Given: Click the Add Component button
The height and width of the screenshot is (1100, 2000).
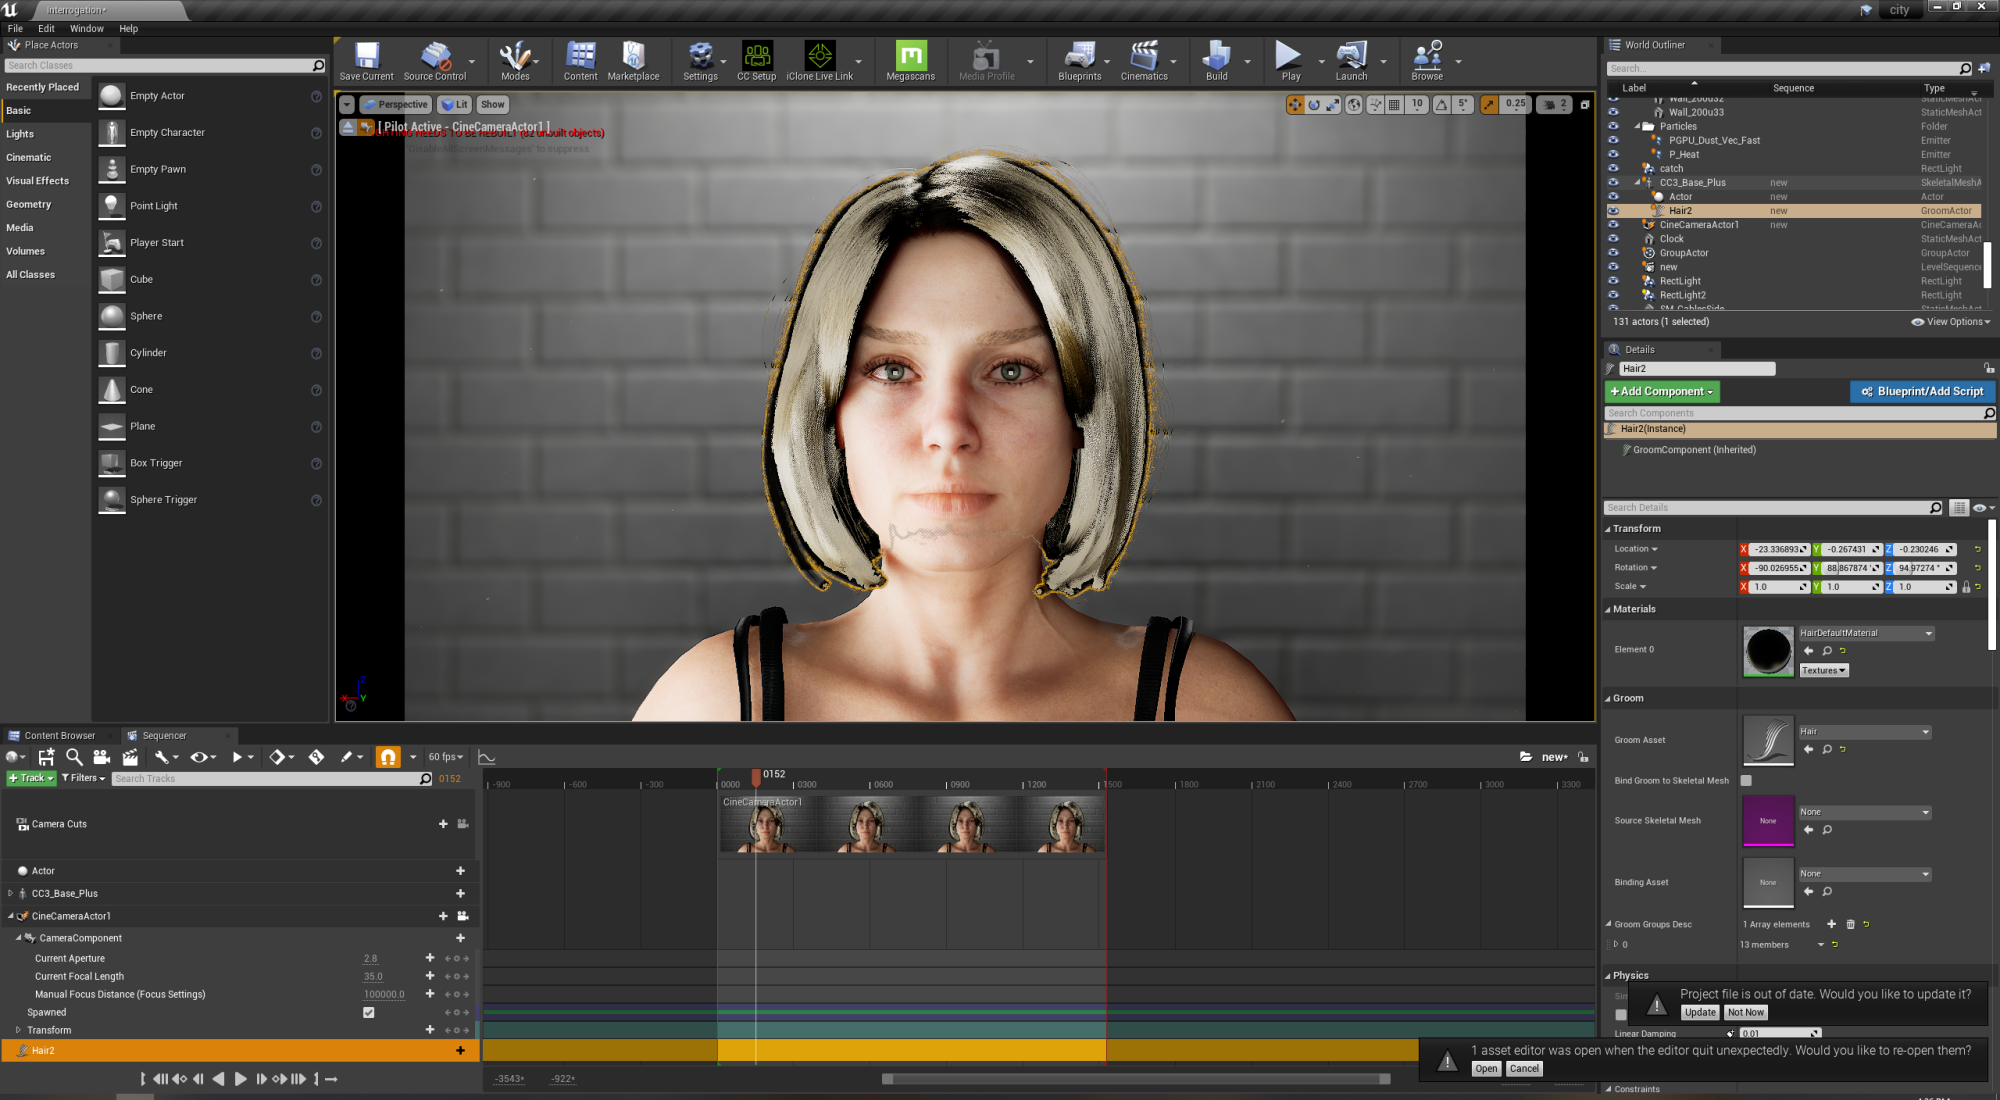Looking at the screenshot, I should click(x=1662, y=392).
